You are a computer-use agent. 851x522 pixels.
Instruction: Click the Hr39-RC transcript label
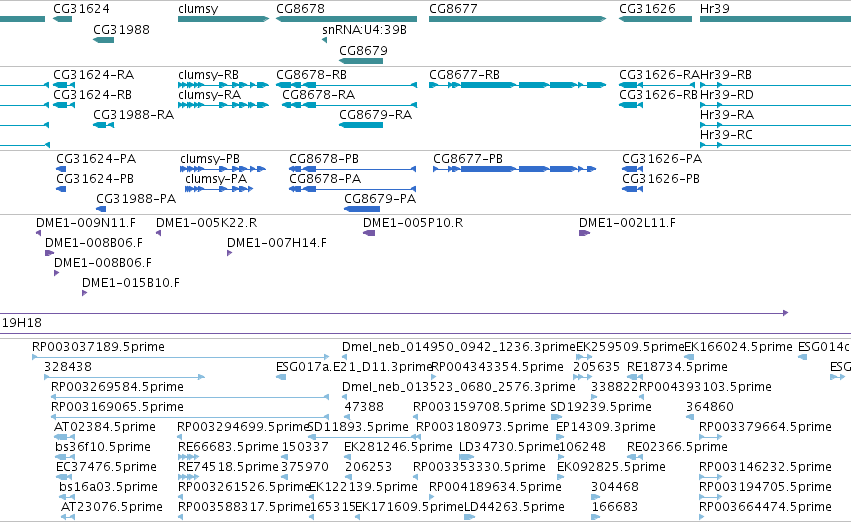point(726,135)
